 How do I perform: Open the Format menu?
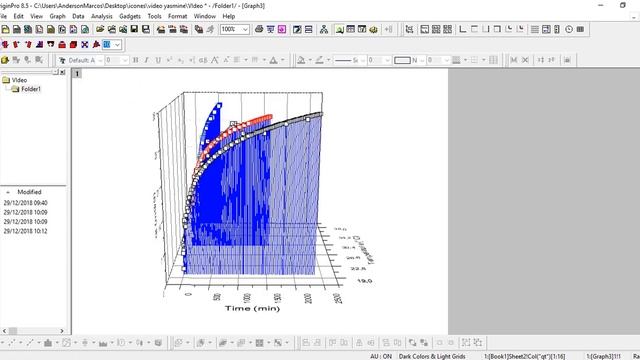pos(178,16)
